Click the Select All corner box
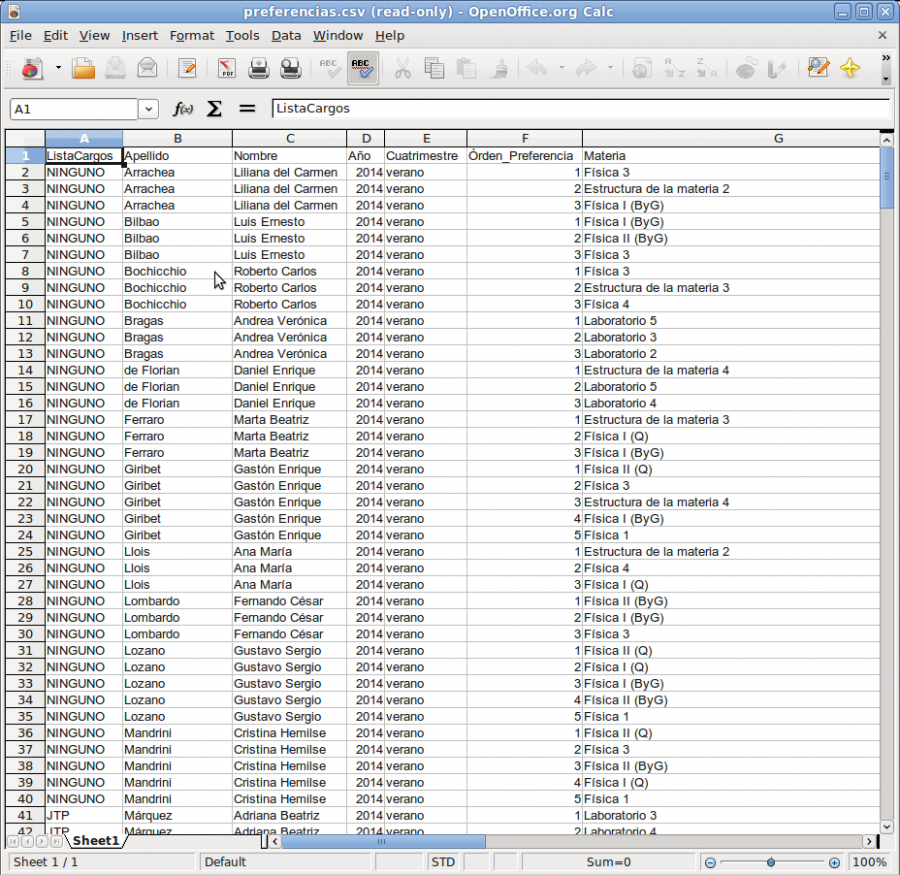900x875 pixels. click(x=25, y=138)
